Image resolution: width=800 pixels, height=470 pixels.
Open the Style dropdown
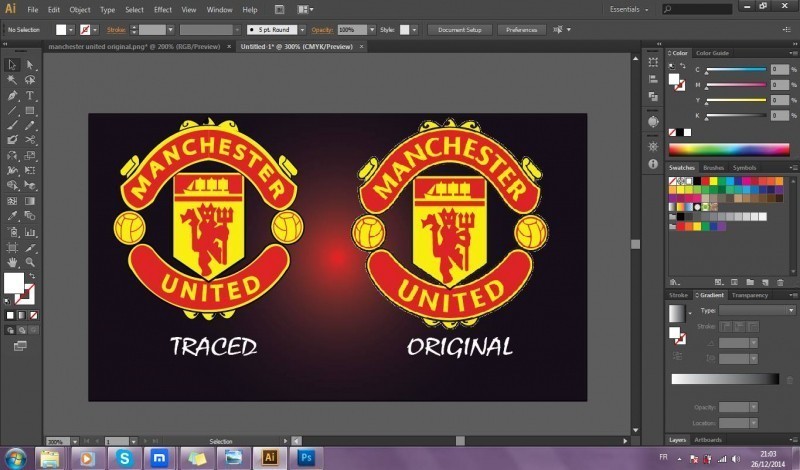(414, 30)
